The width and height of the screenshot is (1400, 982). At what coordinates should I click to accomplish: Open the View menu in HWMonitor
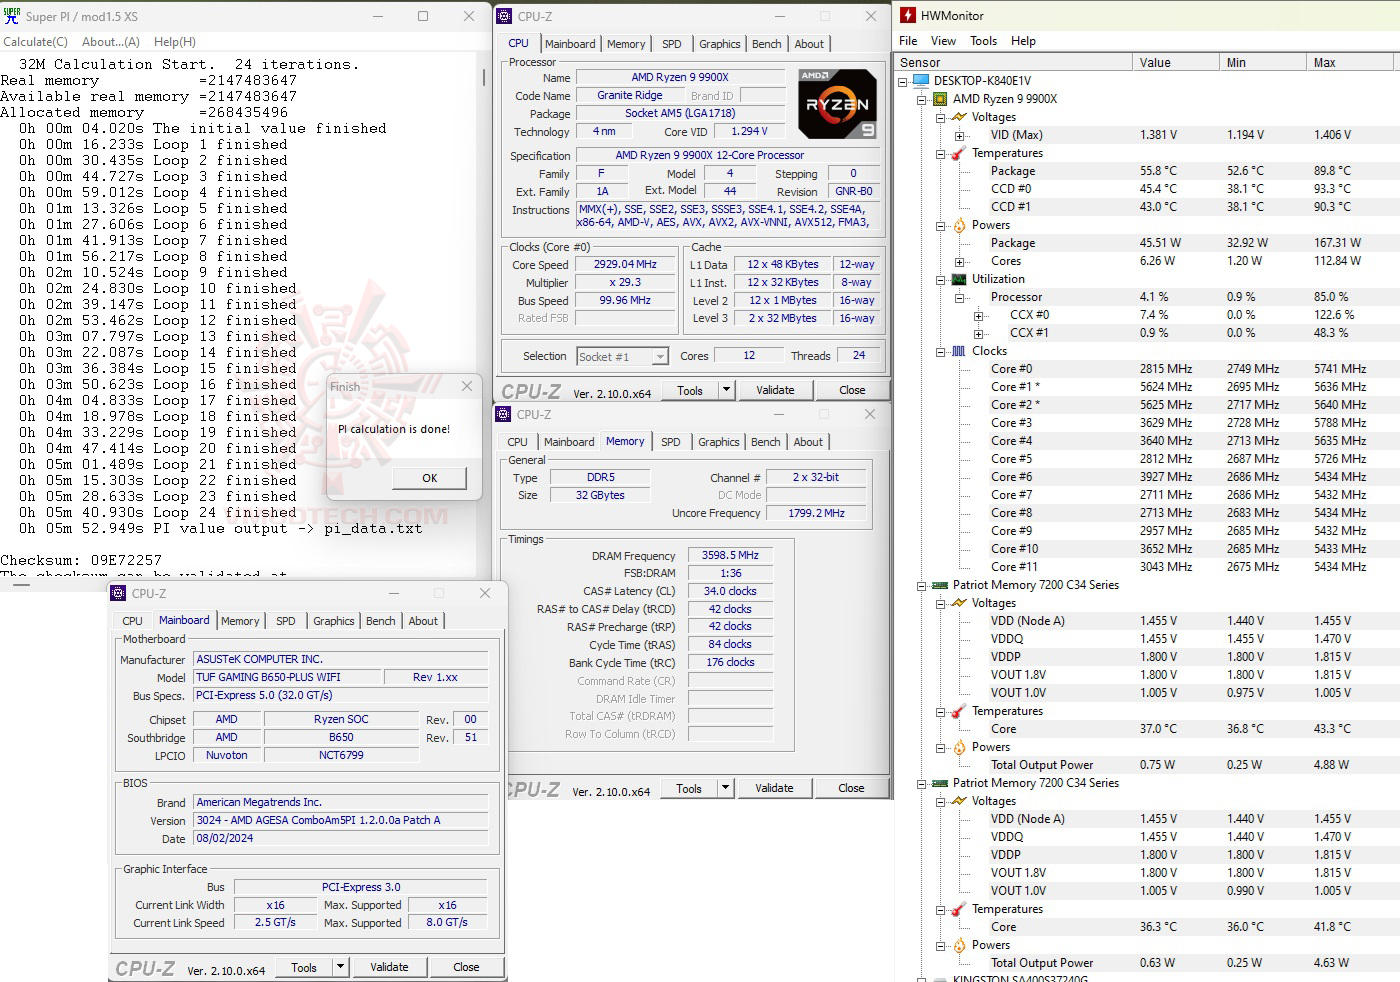[944, 41]
